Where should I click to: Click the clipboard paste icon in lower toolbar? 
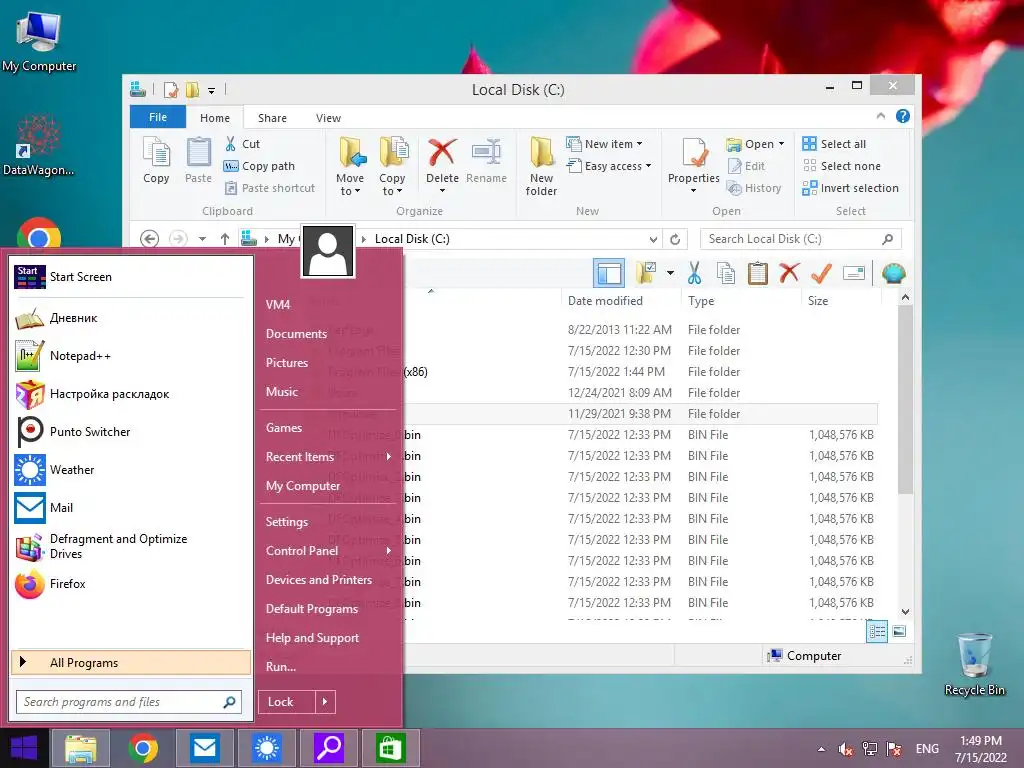coord(758,273)
